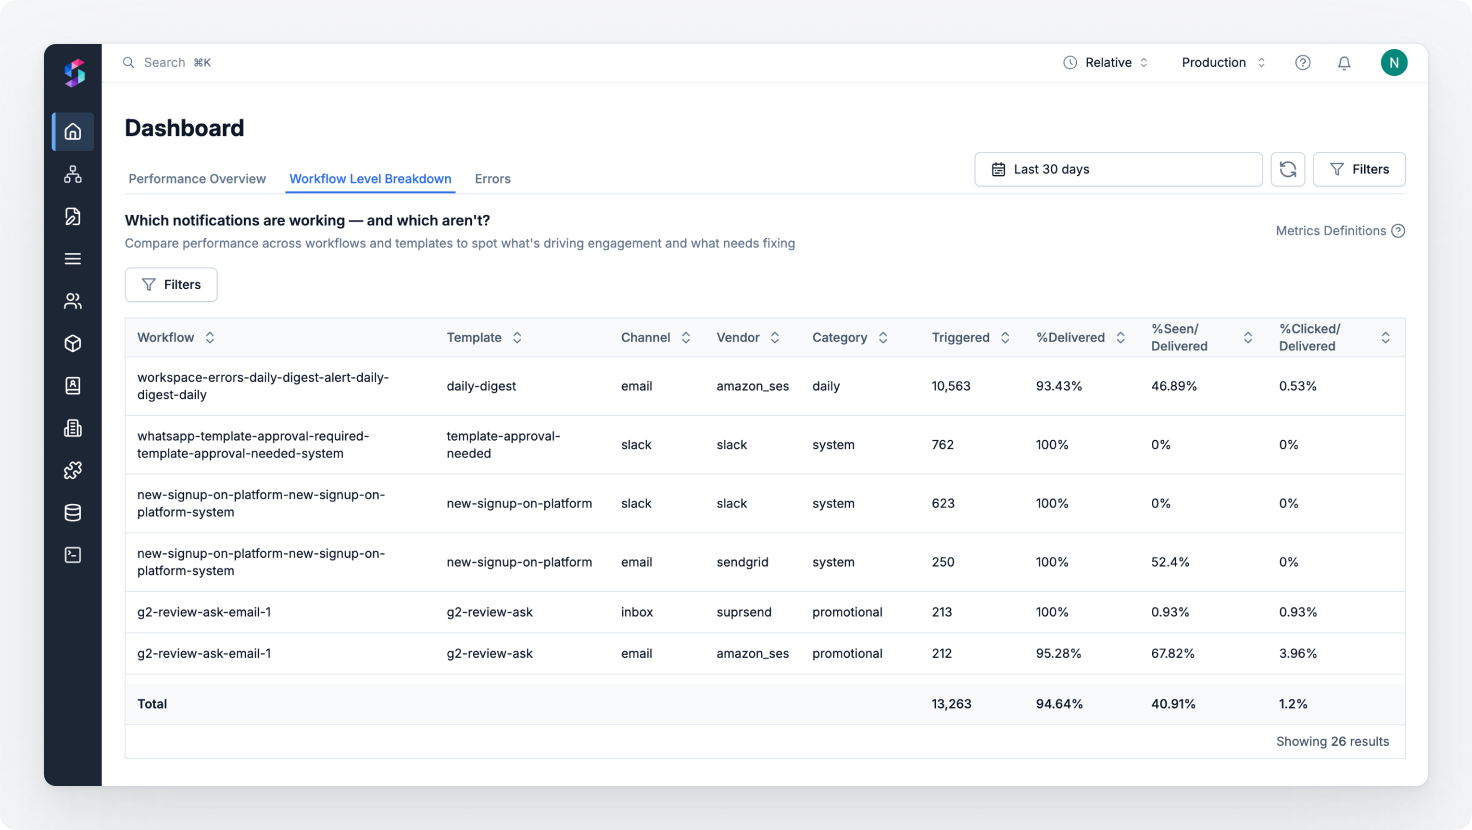Open the Production environment dropdown
This screenshot has height=830, width=1472.
[1224, 62]
